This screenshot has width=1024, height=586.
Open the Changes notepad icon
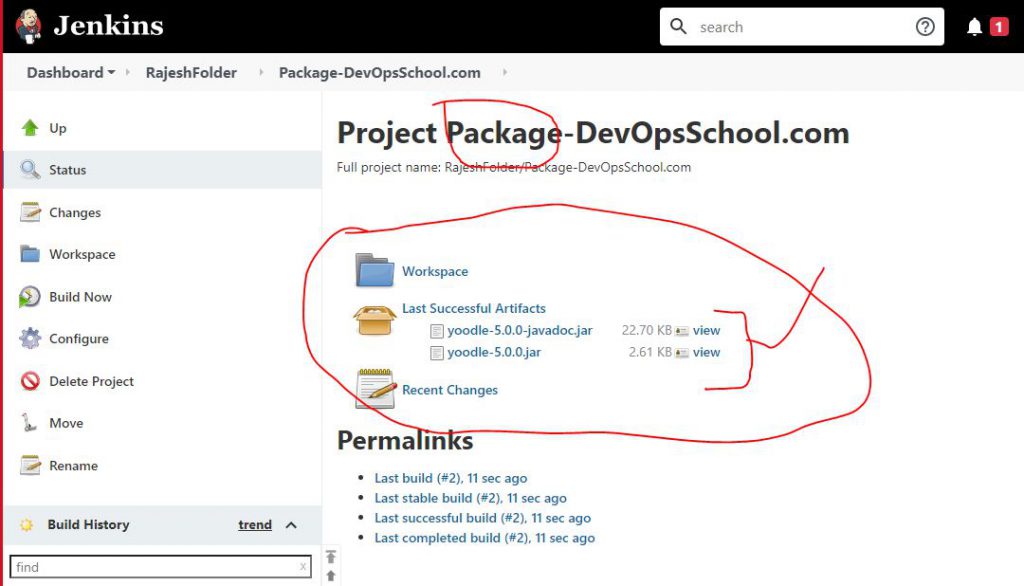click(x=30, y=212)
